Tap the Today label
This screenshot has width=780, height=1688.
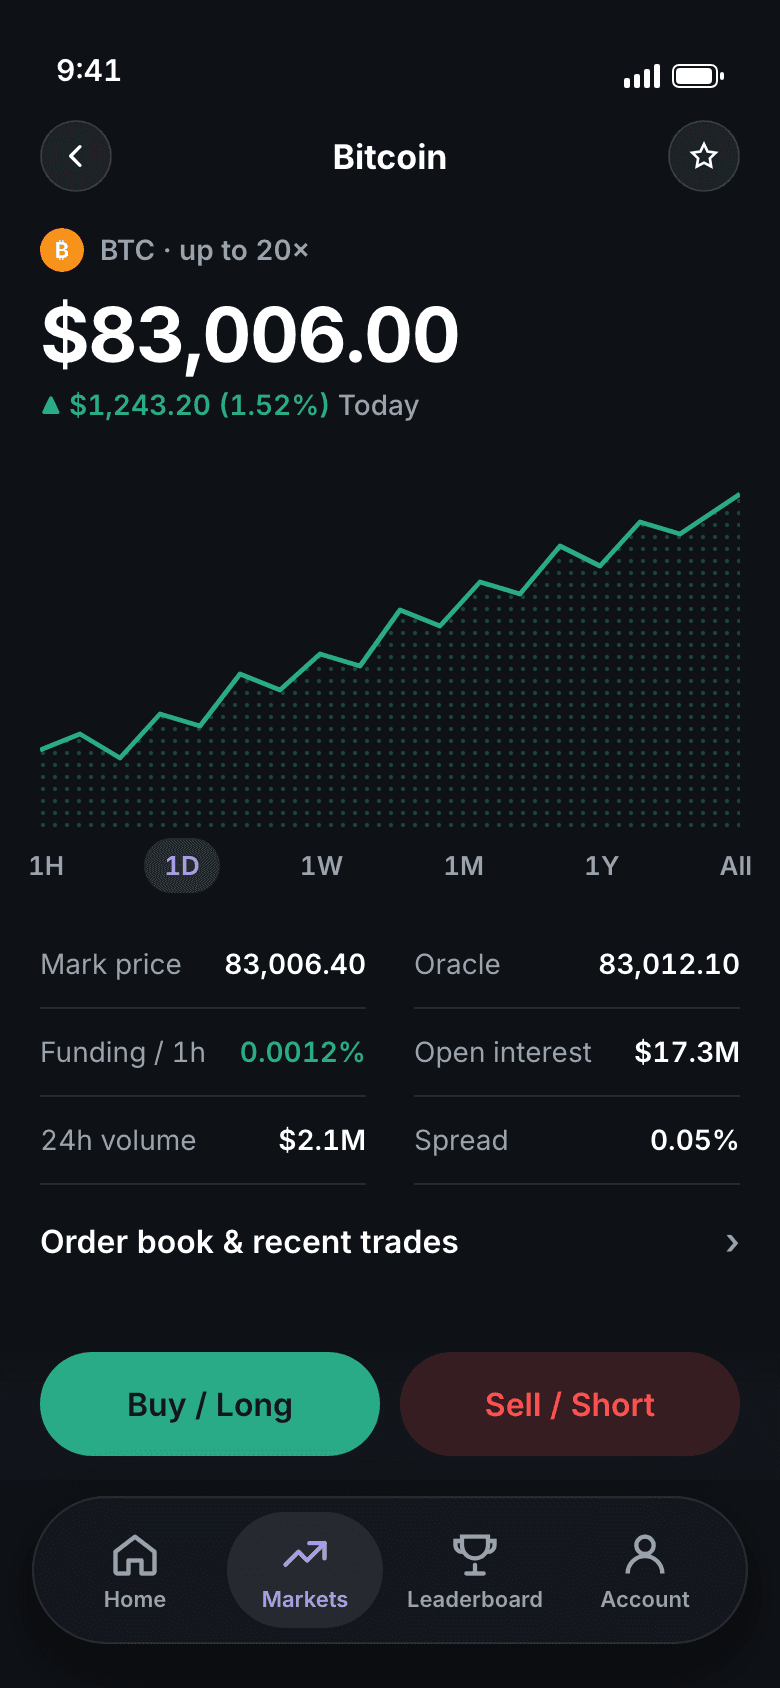tap(378, 405)
